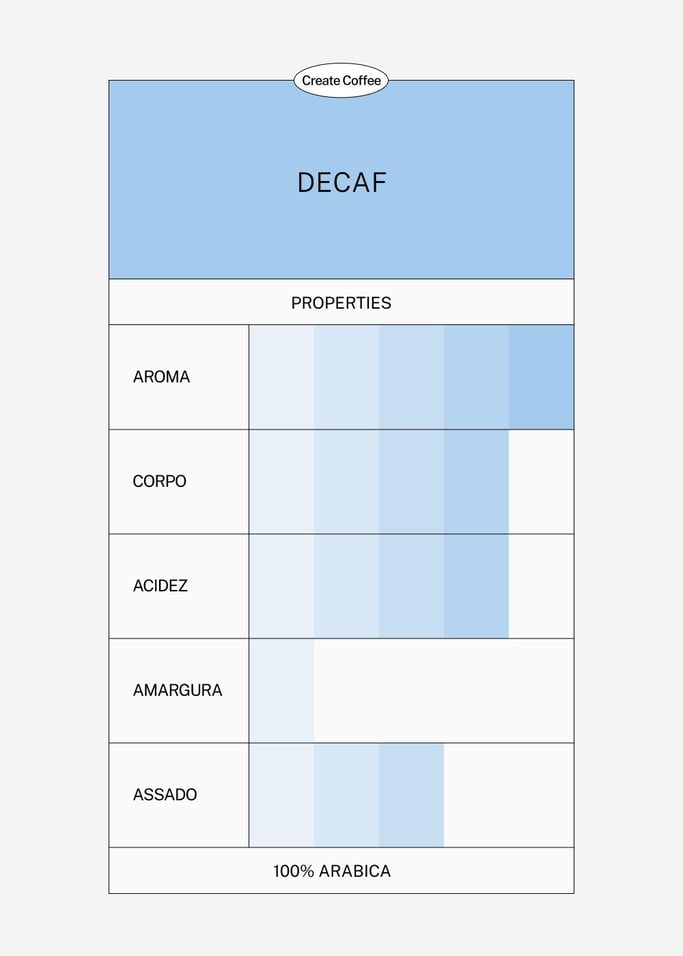The width and height of the screenshot is (683, 956).
Task: Click the DECAF title text
Action: pos(341,183)
